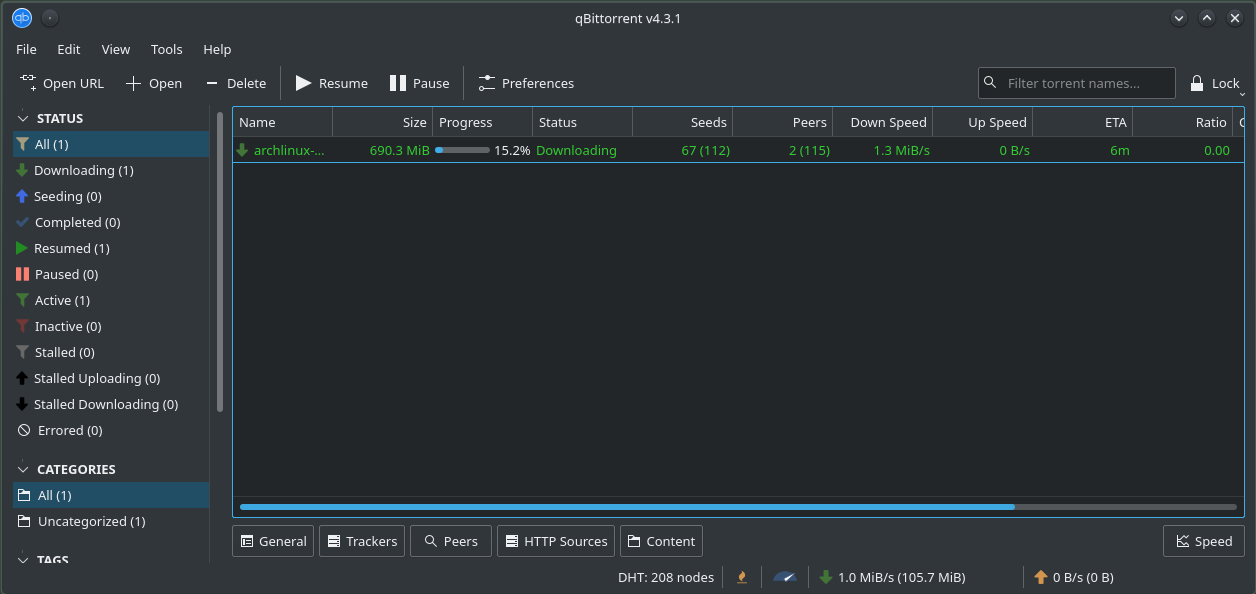Resume the selected torrent
Screen dimensions: 1256x594
[331, 83]
